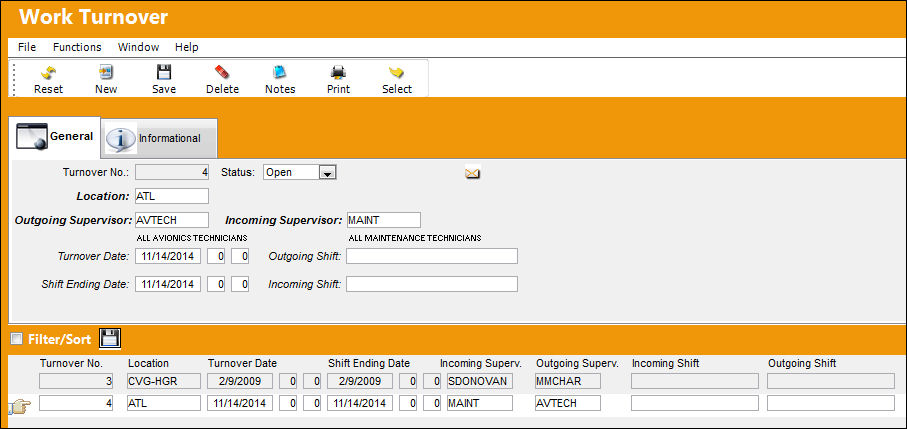Click Incoming Shift cell in row 4

coord(695,403)
